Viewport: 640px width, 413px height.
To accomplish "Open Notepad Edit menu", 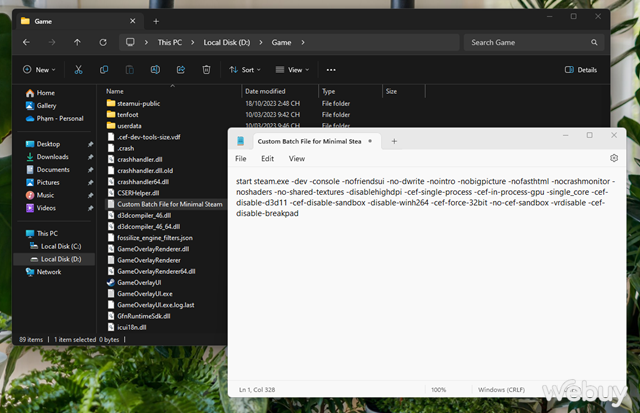I will pos(268,159).
